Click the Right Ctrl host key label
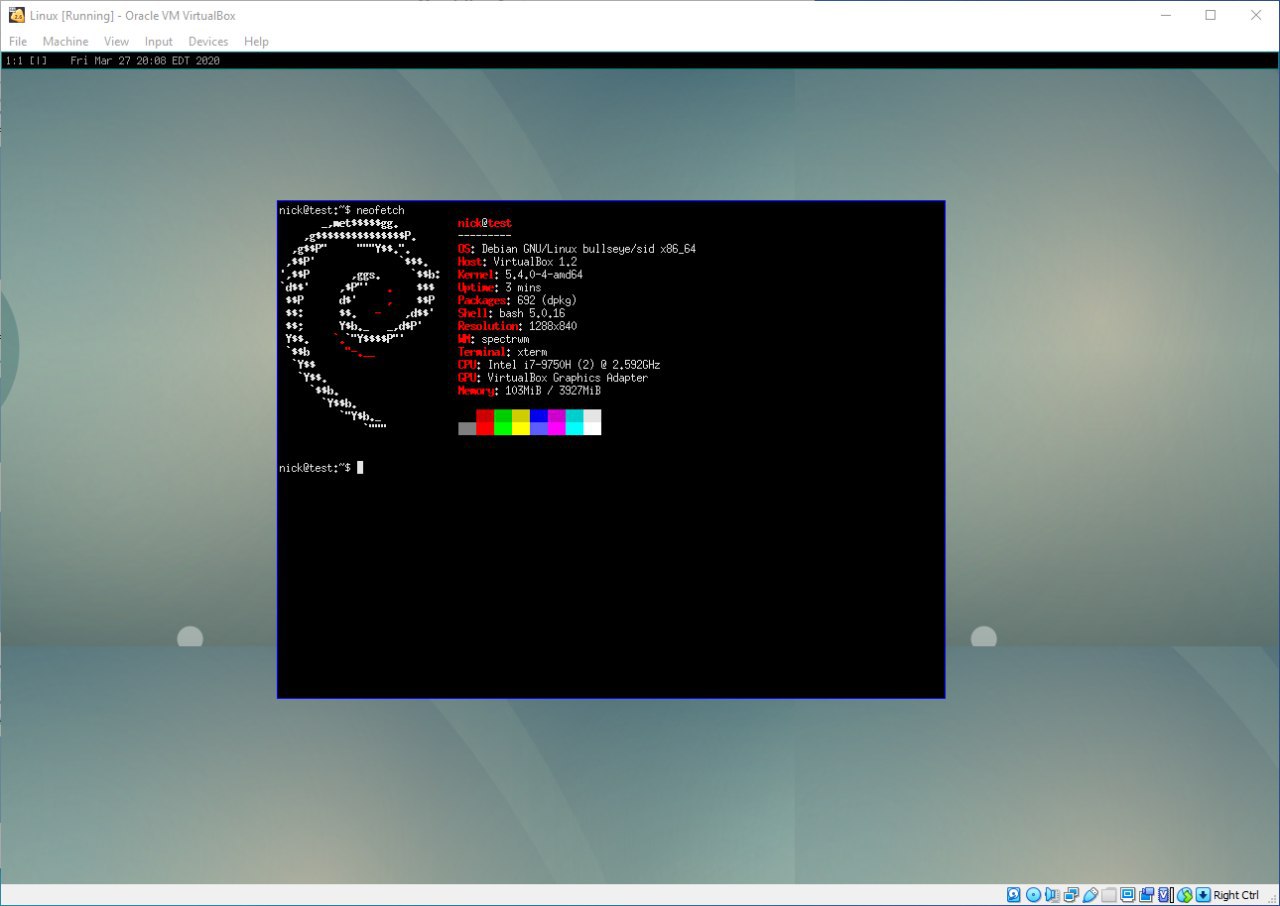This screenshot has width=1280, height=906. point(1236,895)
